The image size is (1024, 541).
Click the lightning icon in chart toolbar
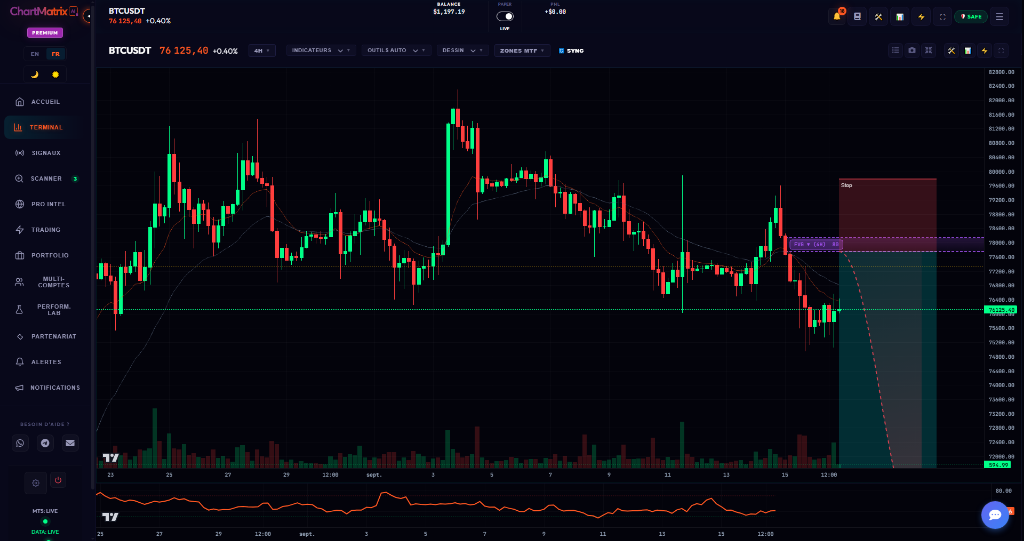pyautogui.click(x=984, y=50)
